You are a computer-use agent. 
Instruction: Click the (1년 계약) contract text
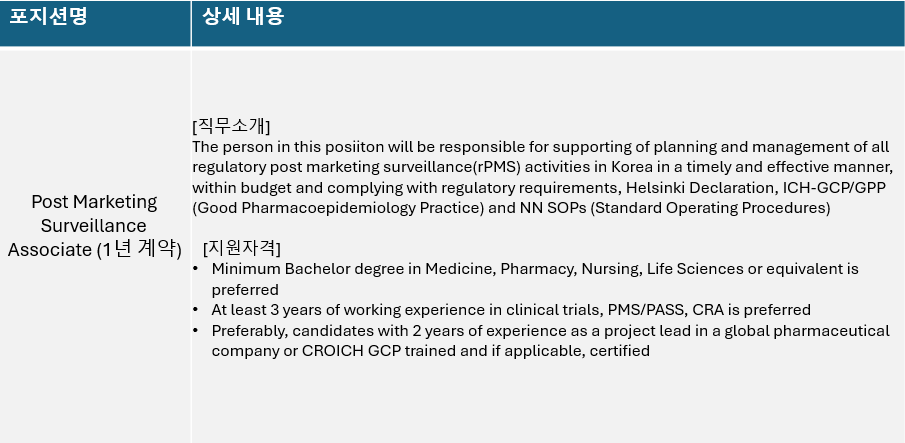pyautogui.click(x=139, y=250)
